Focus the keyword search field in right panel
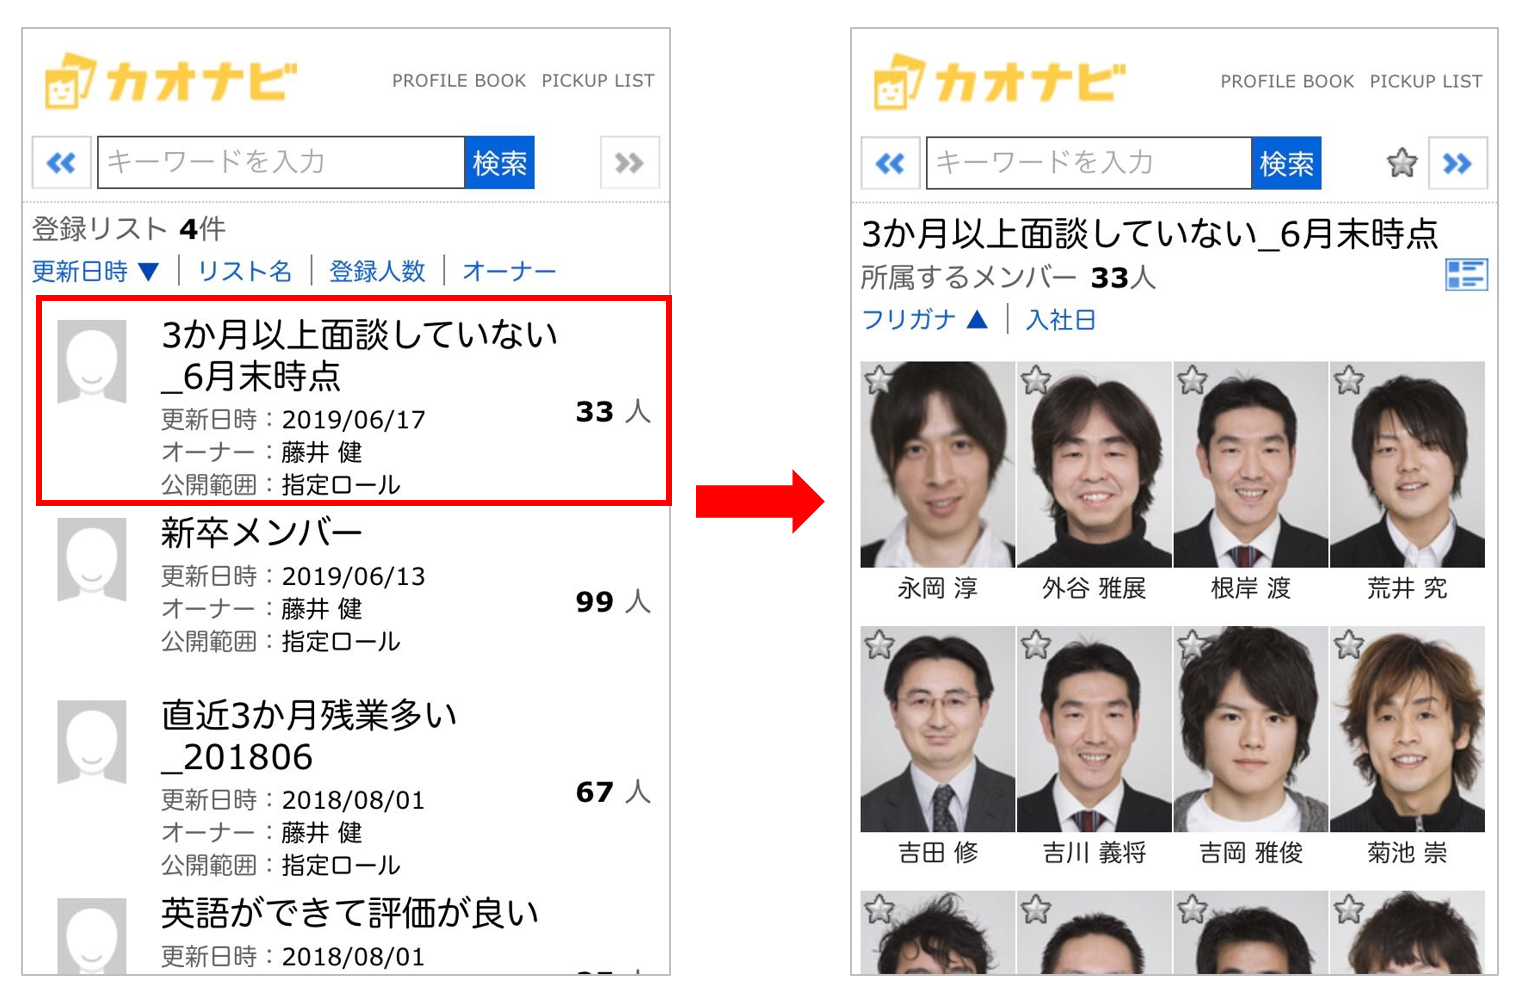Screen dimensions: 1522x1003 (x=1089, y=163)
